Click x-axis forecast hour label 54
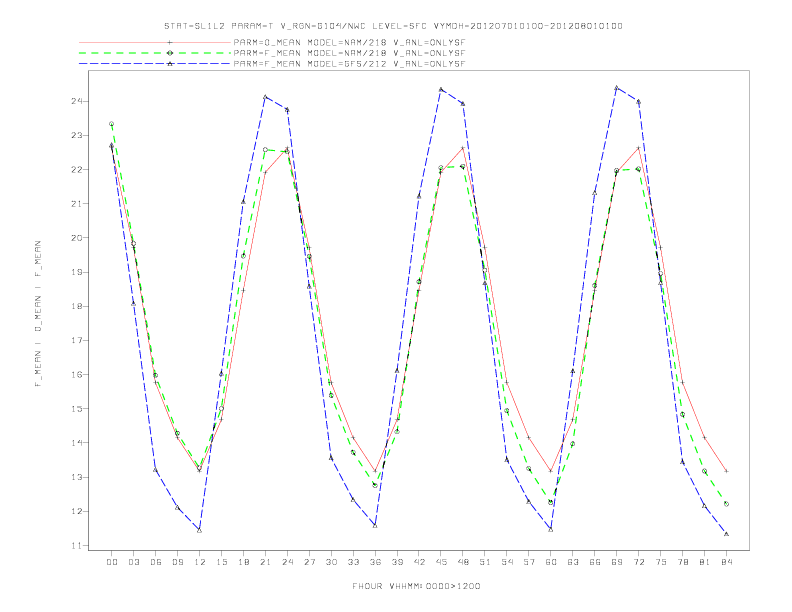Image resolution: width=792 pixels, height=612 pixels. pos(507,562)
